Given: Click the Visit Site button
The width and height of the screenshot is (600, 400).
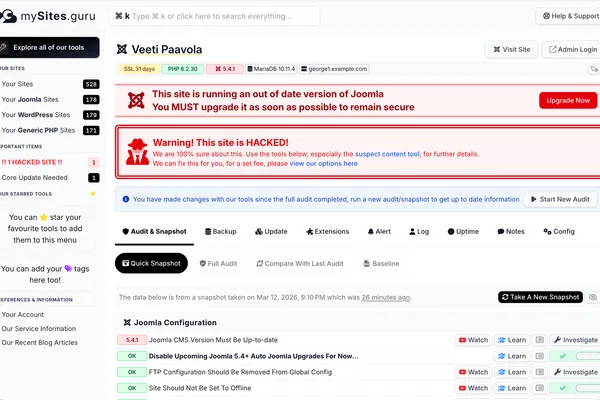Looking at the screenshot, I should 512,49.
